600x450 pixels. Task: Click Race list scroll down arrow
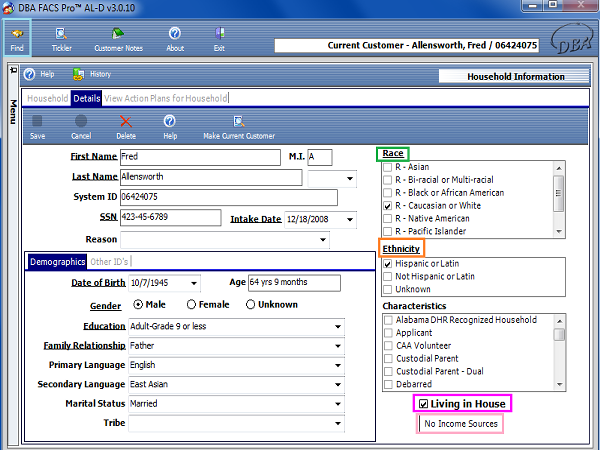[559, 231]
